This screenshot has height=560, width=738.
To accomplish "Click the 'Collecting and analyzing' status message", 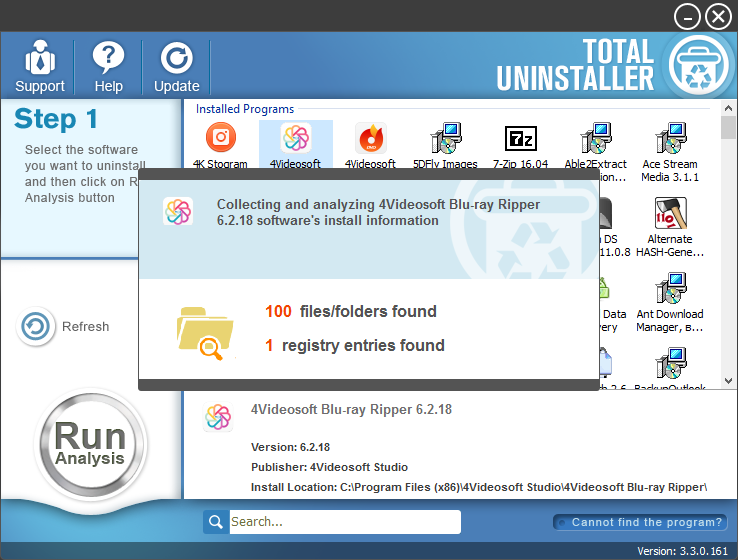I will pos(378,212).
